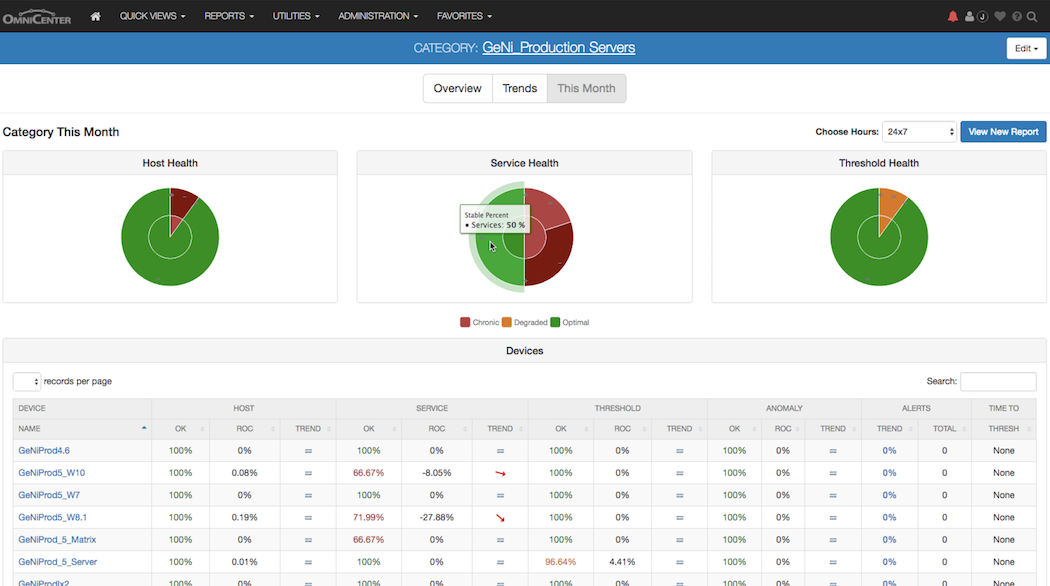Sort by Anomaly OK column
This screenshot has width=1050, height=586.
[x=735, y=429]
